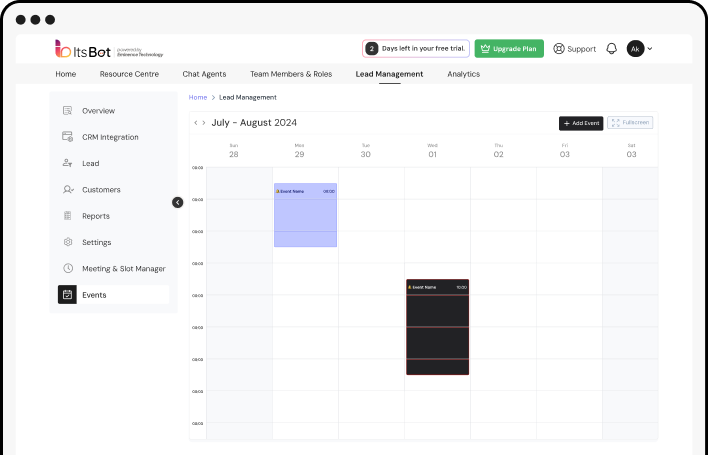Go to the next week arrow
The image size is (708, 455).
point(204,123)
